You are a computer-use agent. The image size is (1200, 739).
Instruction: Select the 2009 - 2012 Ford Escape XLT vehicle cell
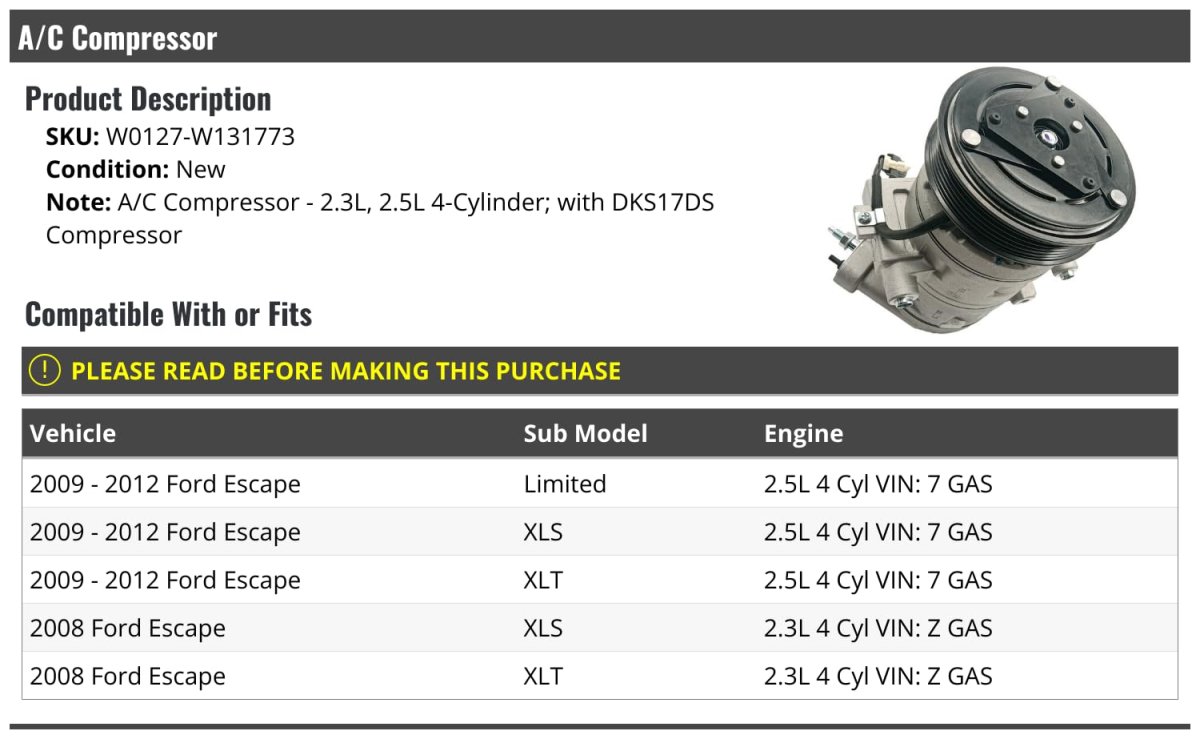point(165,580)
